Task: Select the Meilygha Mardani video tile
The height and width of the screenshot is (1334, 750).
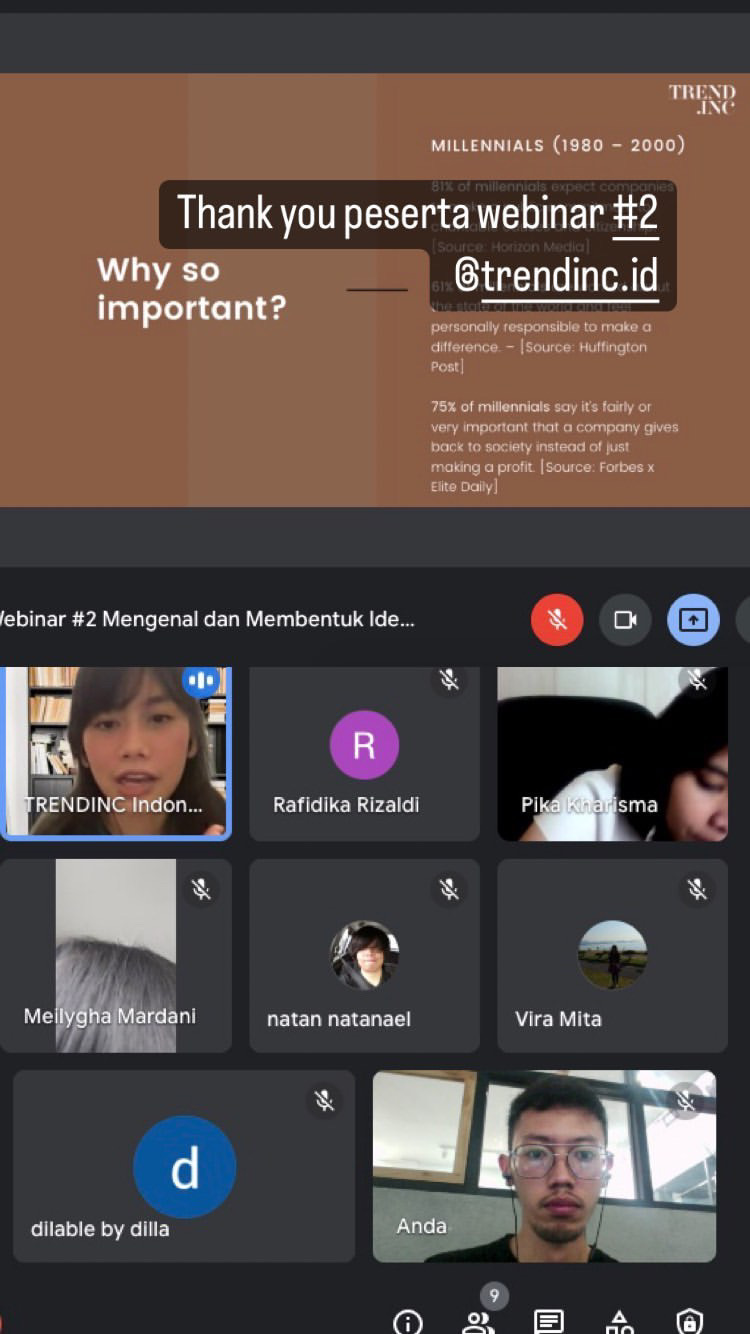Action: (x=115, y=955)
